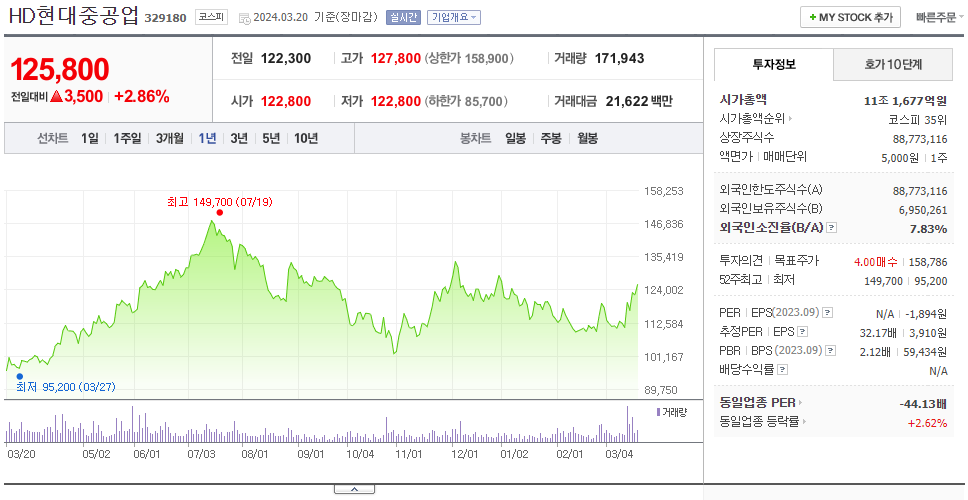Screen dimensions: 968x500
Task: Select the 5년 line chart period
Action: coord(271,138)
